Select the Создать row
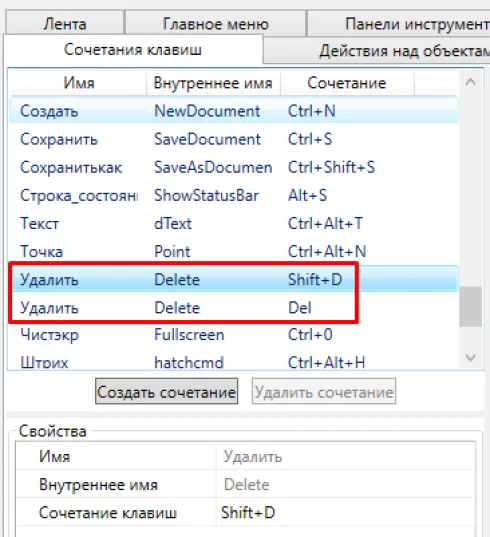This screenshot has height=537, width=490. coord(234,111)
